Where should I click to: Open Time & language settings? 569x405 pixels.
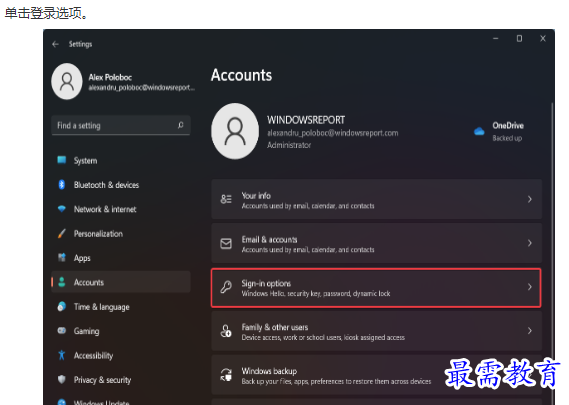tap(121, 307)
